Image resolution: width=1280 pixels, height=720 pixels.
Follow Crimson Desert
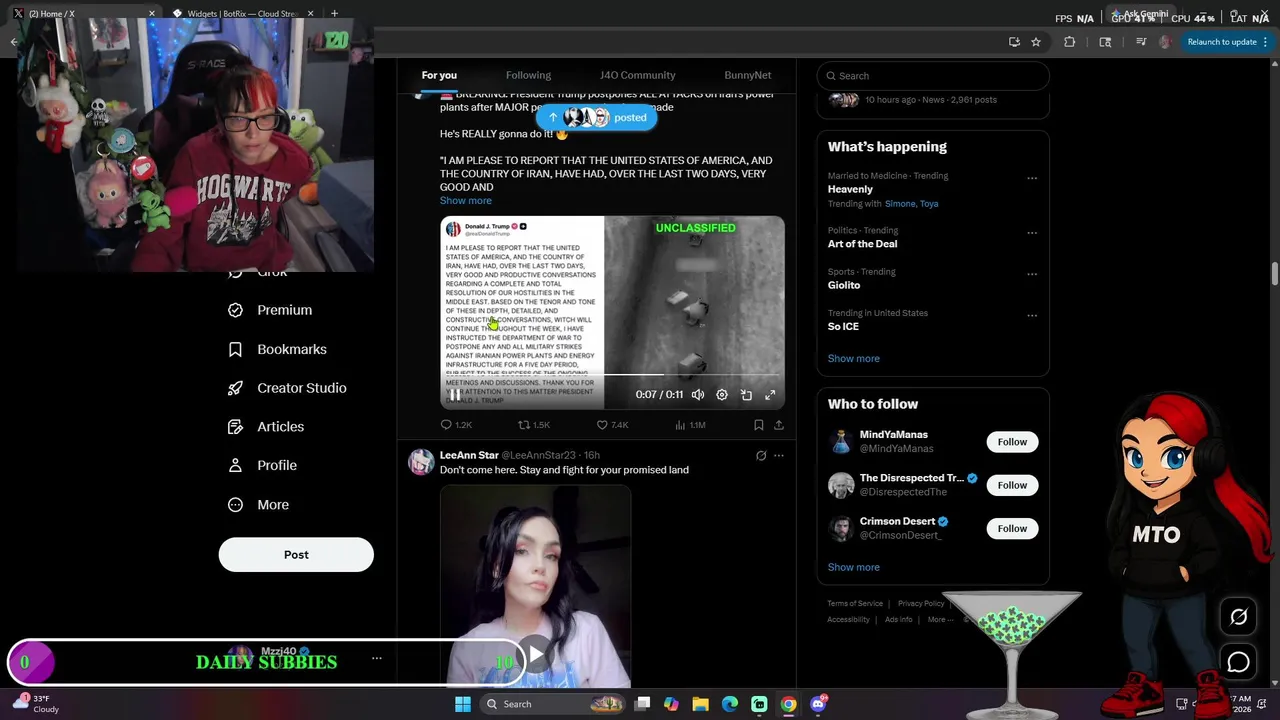tap(1012, 528)
